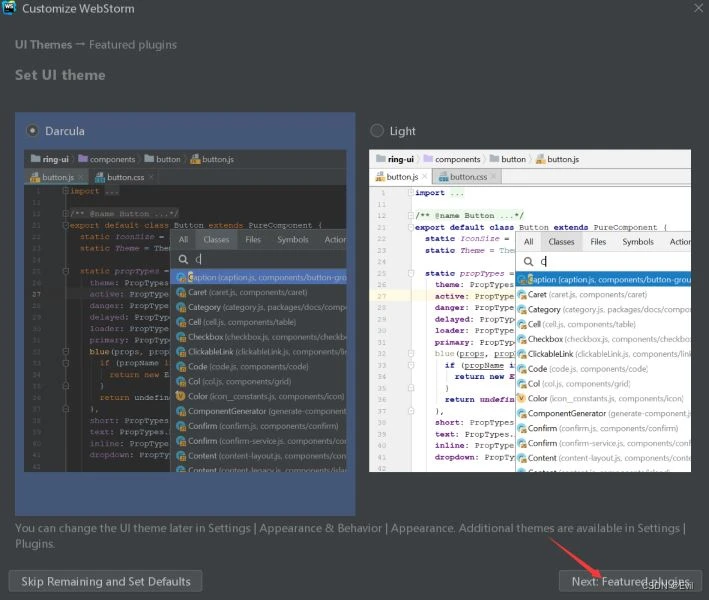Click the Darcula theme preview image
Screen dimensions: 709x600
point(185,311)
